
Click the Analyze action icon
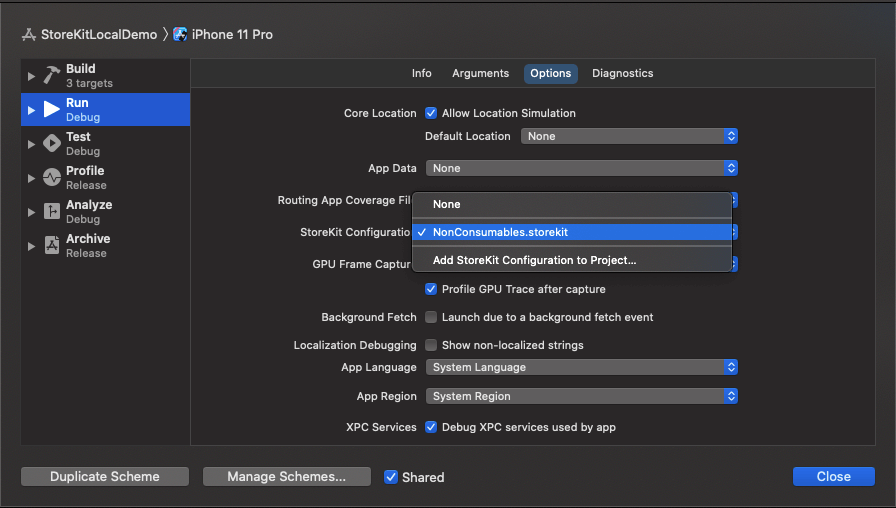pos(52,212)
